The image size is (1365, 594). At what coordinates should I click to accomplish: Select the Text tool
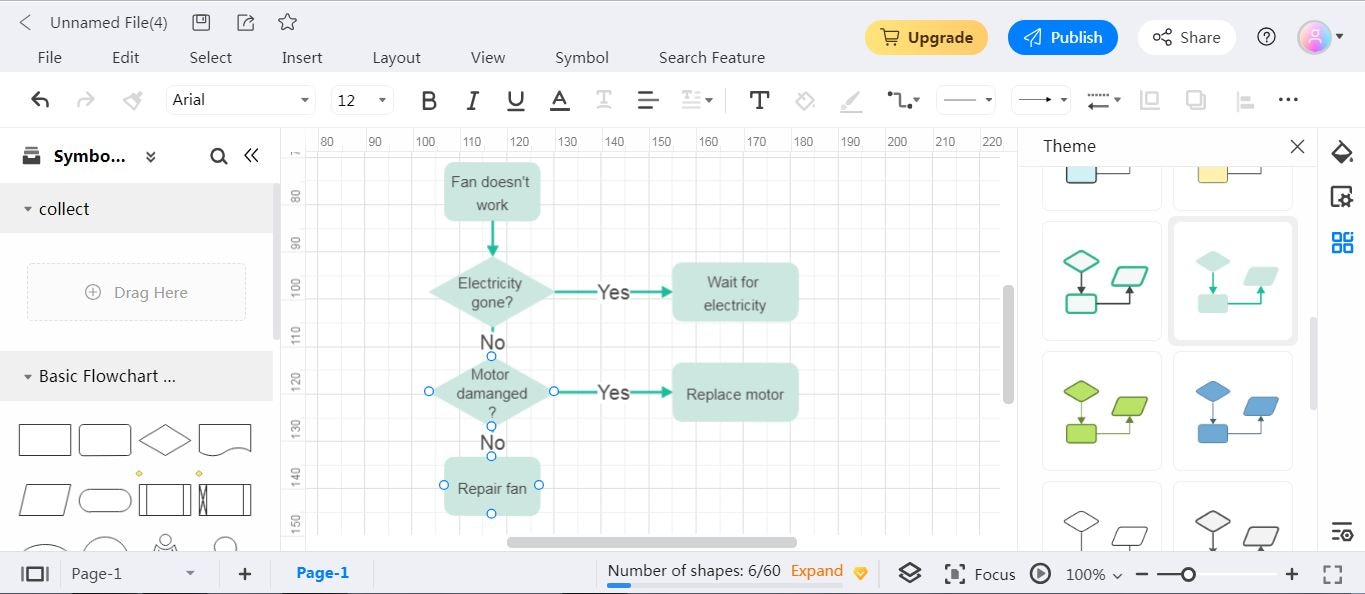click(759, 100)
